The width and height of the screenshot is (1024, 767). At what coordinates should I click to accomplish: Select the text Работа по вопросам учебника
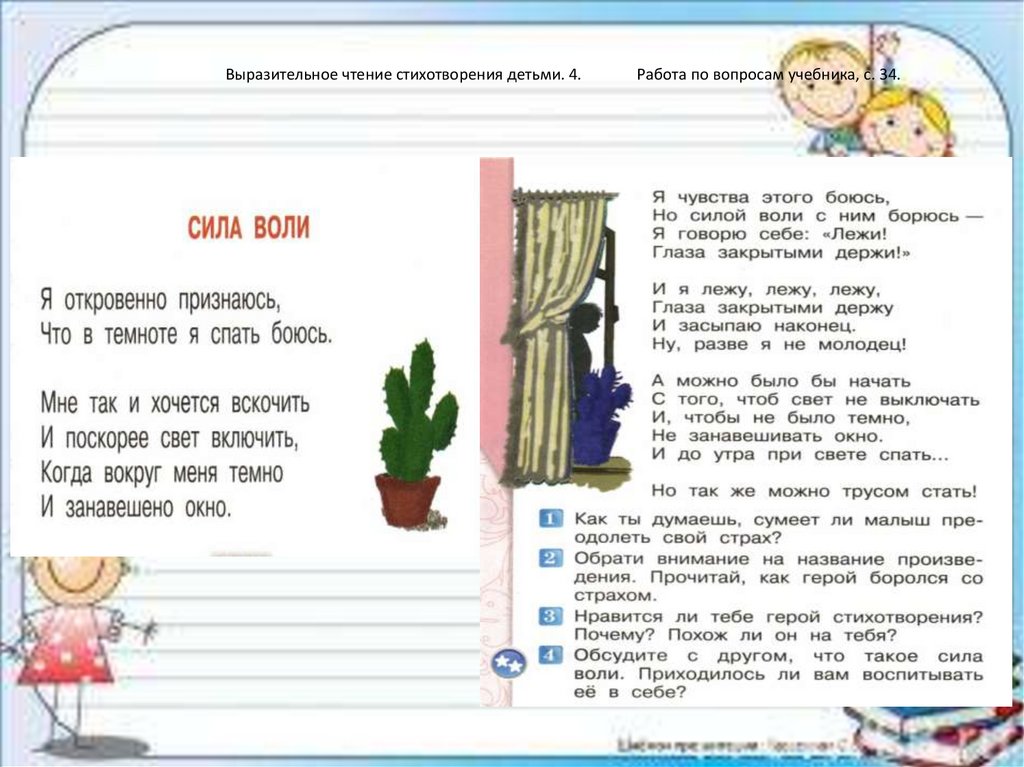pos(767,73)
